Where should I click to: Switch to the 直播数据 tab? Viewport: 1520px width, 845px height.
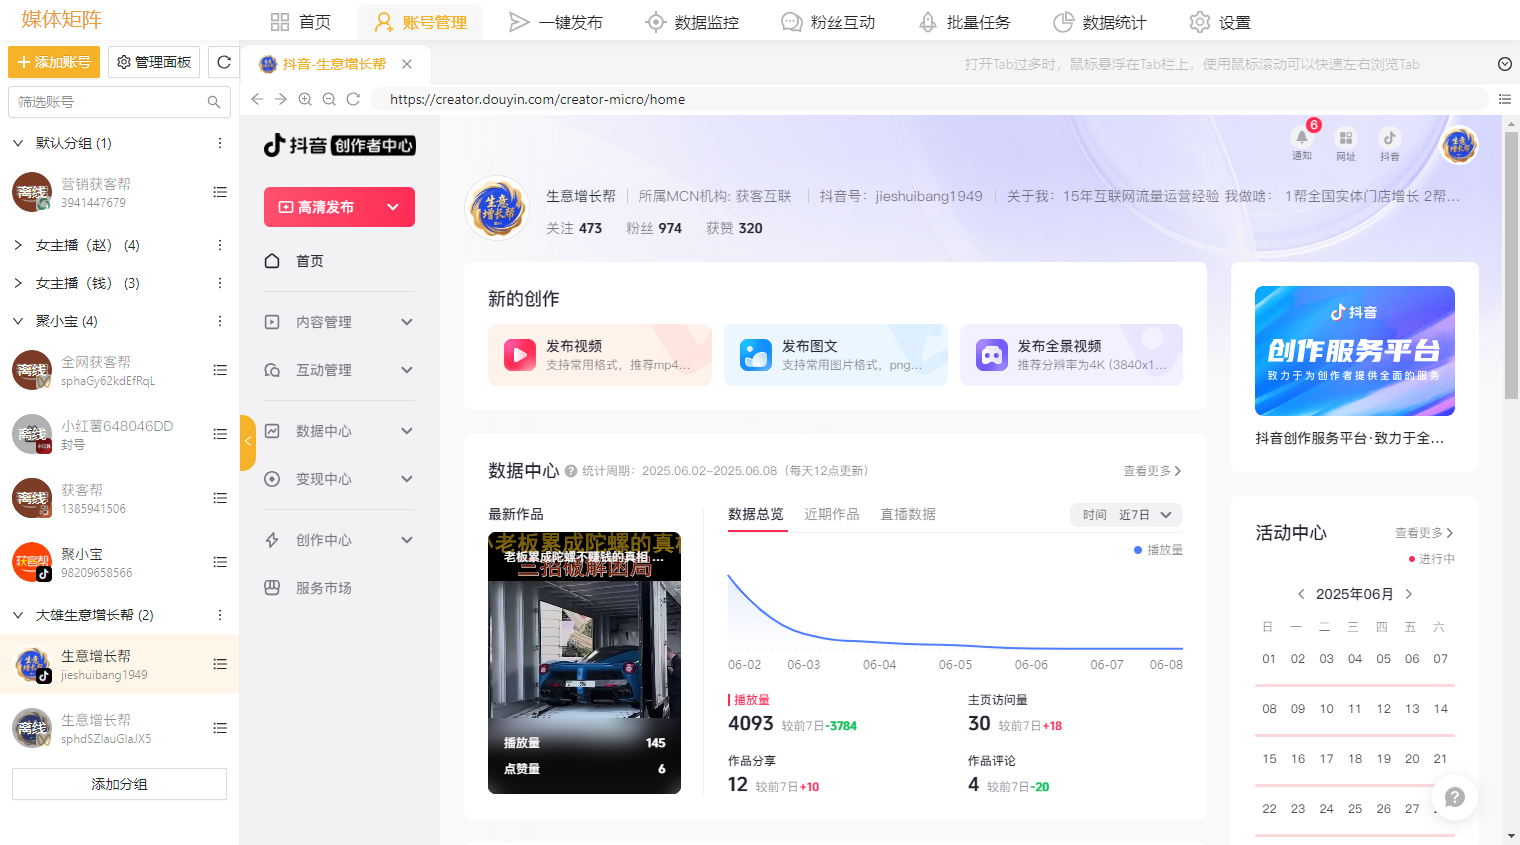(908, 514)
